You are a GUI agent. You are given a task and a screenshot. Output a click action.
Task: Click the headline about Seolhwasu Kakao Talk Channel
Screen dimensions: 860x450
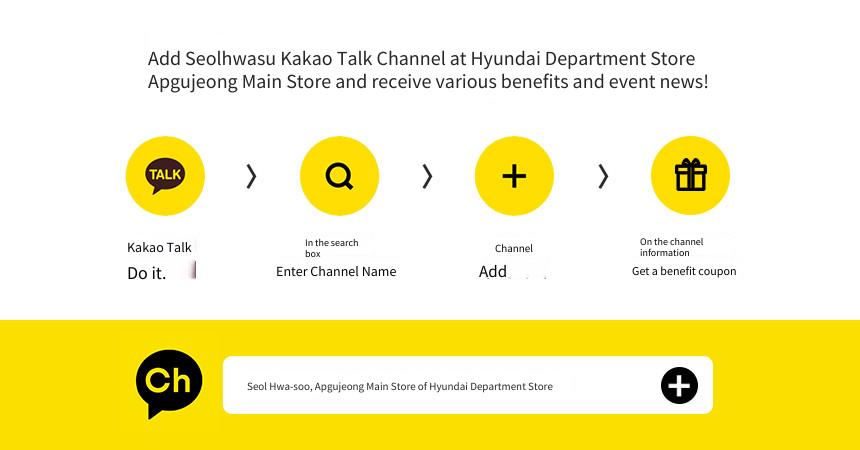[428, 70]
